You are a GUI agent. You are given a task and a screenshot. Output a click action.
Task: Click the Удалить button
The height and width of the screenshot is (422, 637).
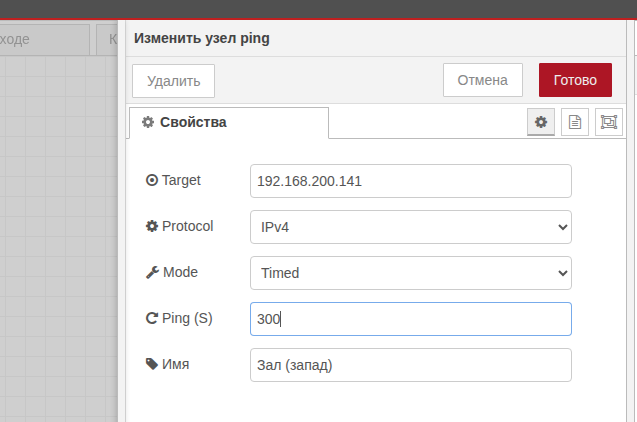coord(173,81)
